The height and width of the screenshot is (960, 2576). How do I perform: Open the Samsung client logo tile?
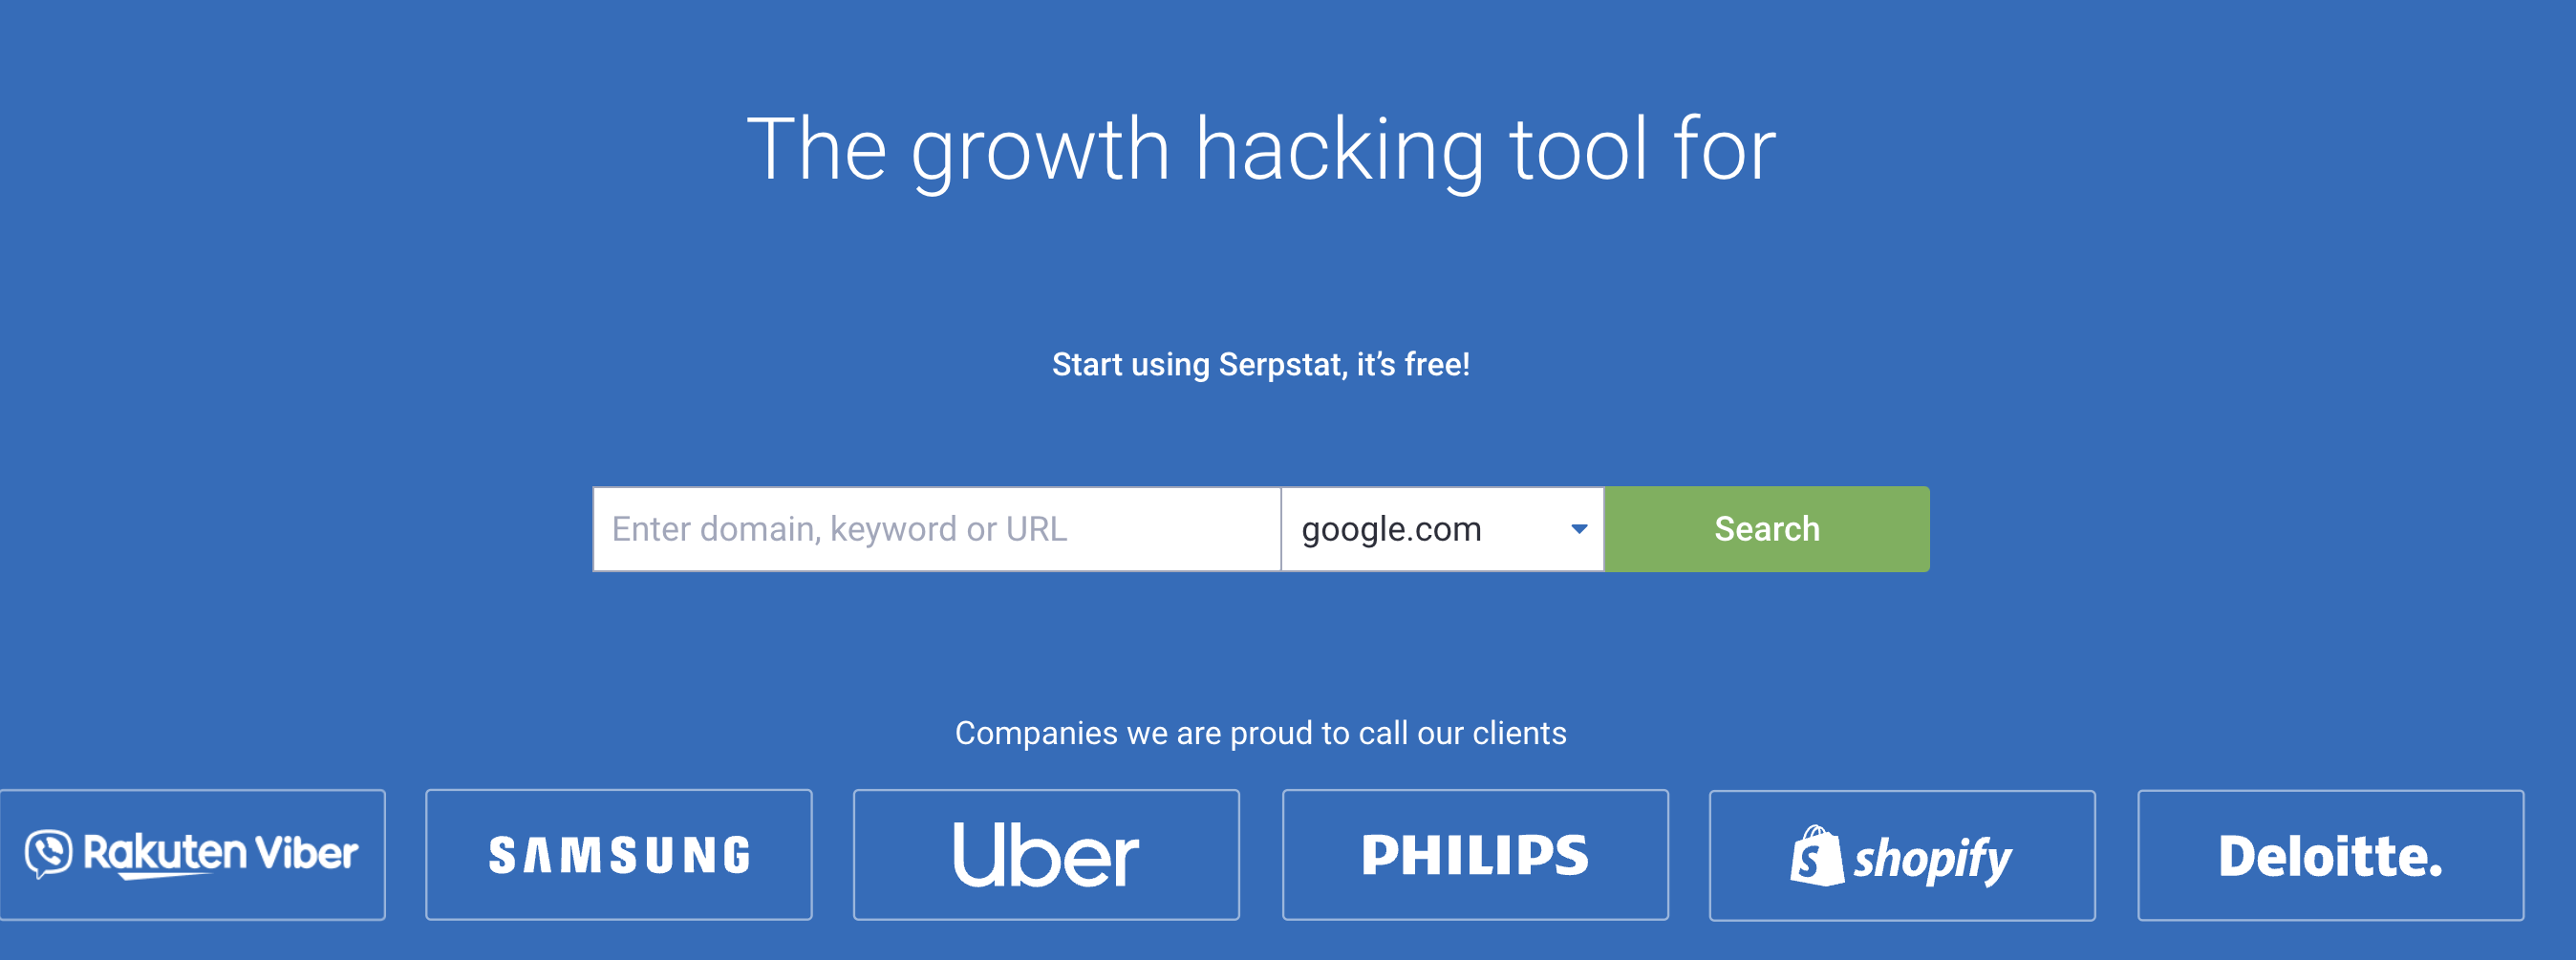pyautogui.click(x=619, y=855)
